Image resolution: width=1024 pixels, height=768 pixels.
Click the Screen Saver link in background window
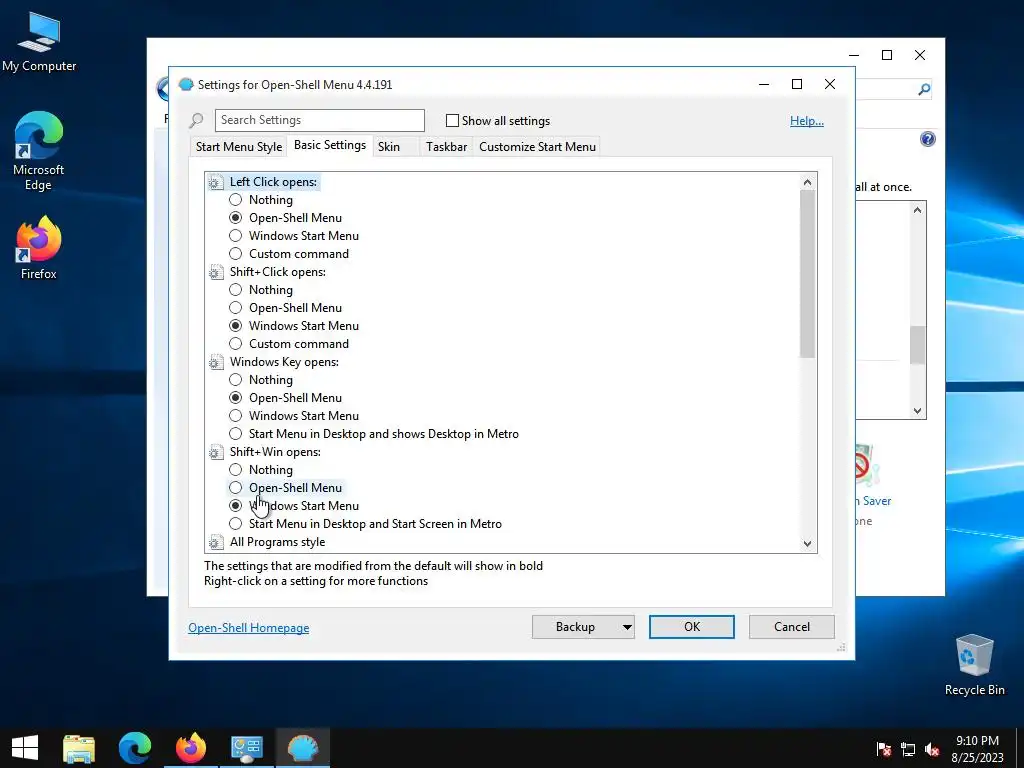coord(873,501)
